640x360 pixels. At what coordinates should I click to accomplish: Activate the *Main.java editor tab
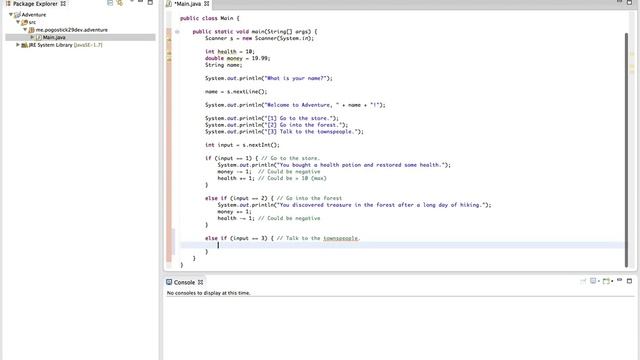click(188, 4)
